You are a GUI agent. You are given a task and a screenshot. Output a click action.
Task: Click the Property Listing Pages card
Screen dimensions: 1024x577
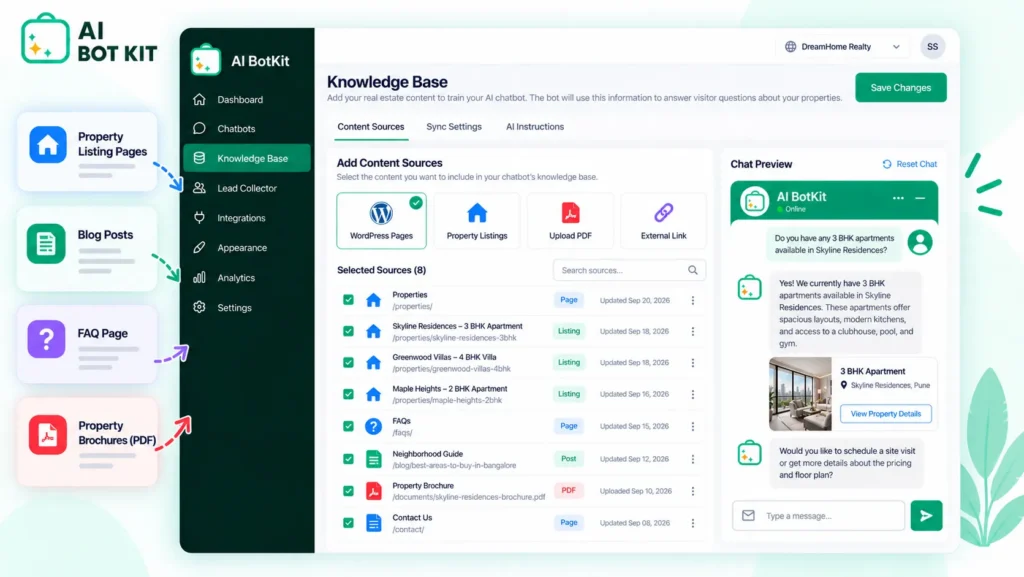click(88, 151)
